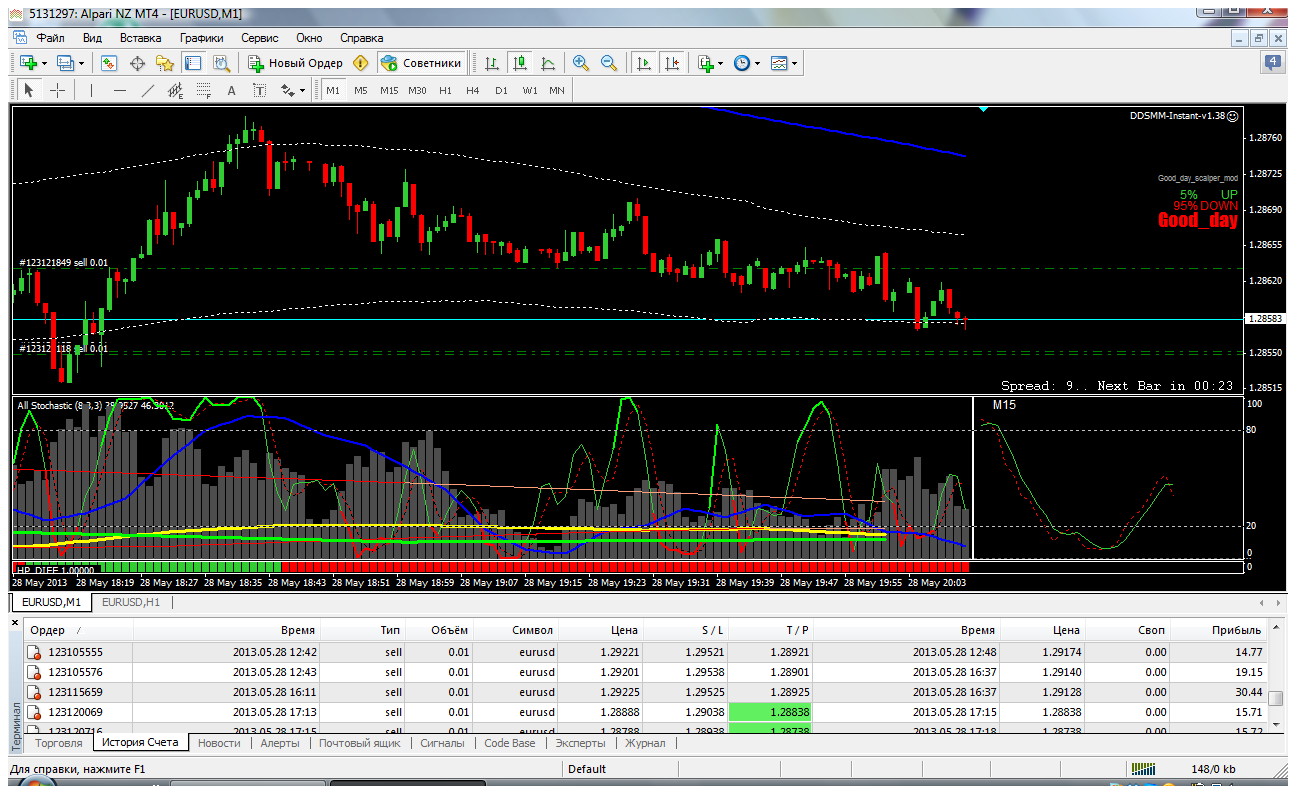
Task: Switch to the EURUSD,H1 chart tab
Action: click(x=131, y=602)
